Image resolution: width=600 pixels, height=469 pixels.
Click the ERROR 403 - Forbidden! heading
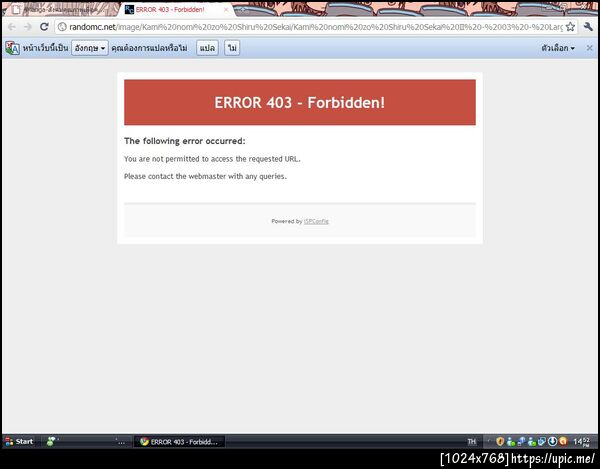coord(300,103)
